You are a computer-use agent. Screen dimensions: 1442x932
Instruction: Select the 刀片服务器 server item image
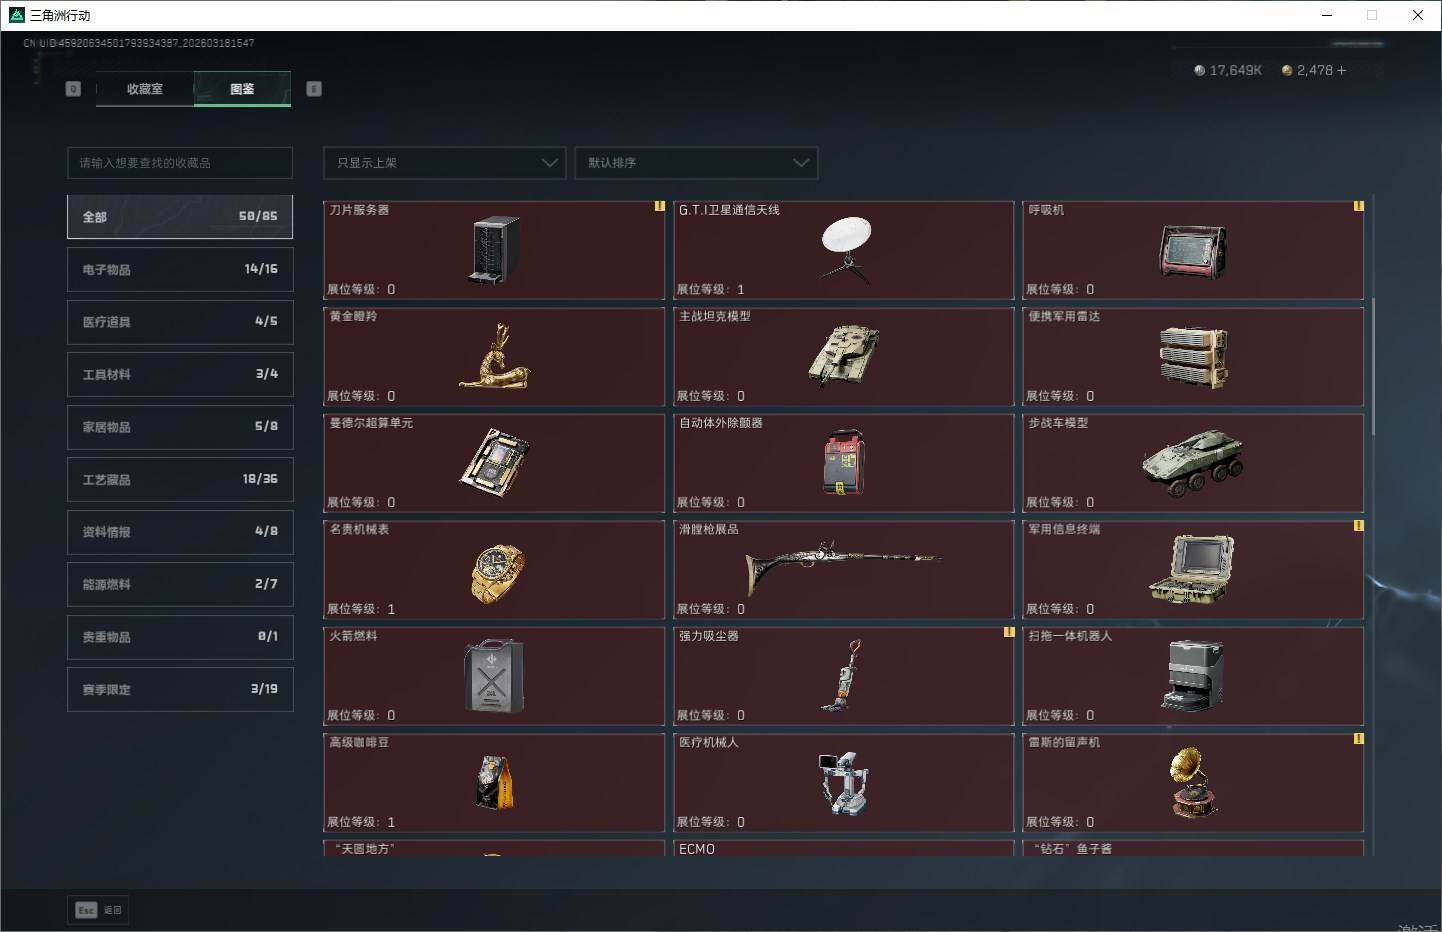495,250
